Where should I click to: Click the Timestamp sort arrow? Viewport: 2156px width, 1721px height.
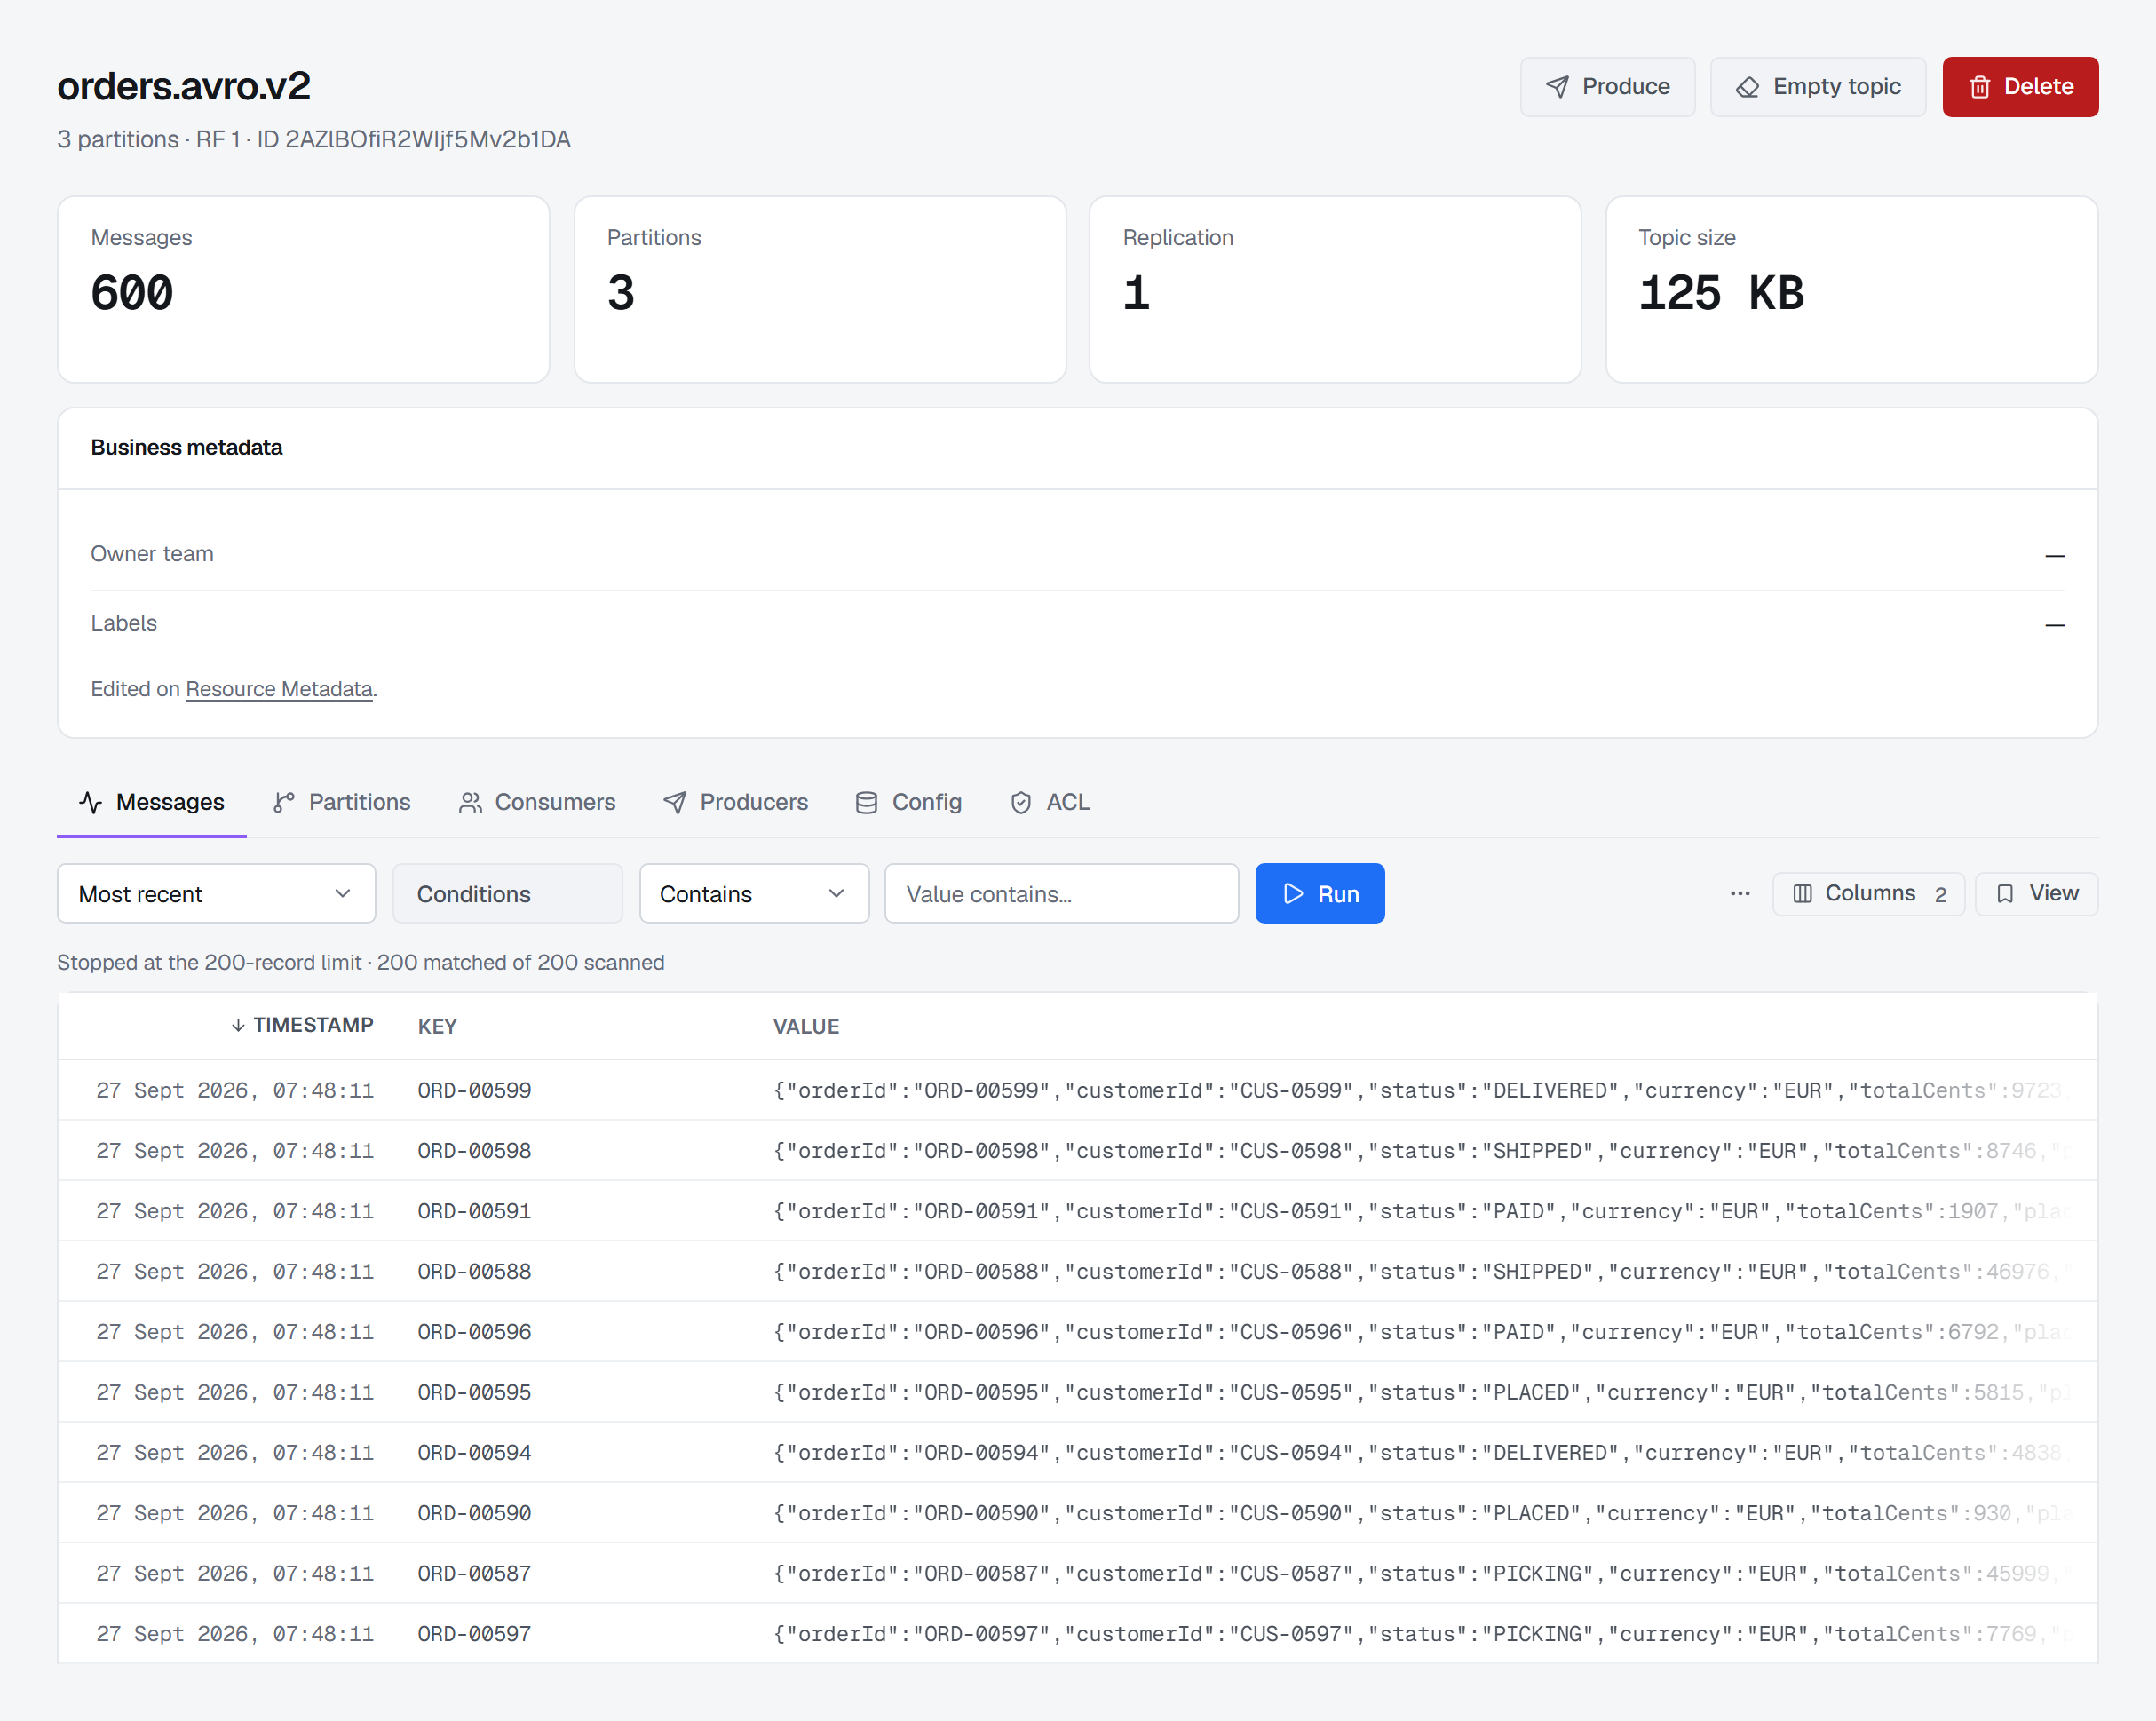[238, 1025]
